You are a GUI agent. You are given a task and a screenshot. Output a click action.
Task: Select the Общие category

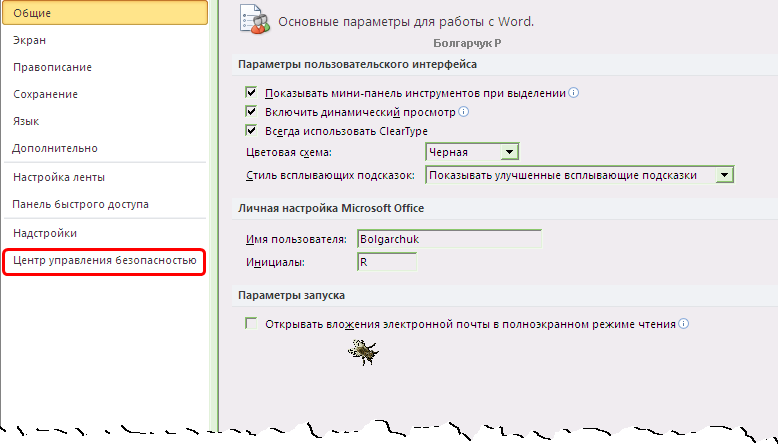105,13
